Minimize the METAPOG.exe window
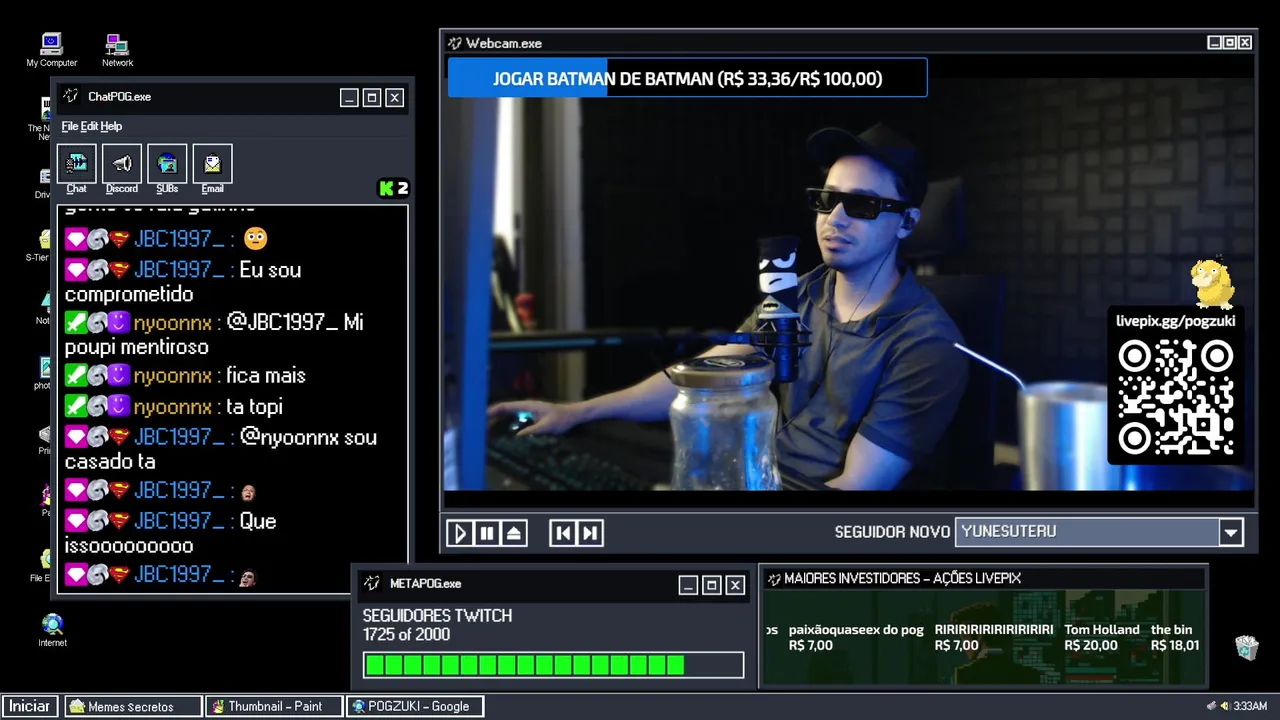This screenshot has width=1280, height=720. (688, 585)
